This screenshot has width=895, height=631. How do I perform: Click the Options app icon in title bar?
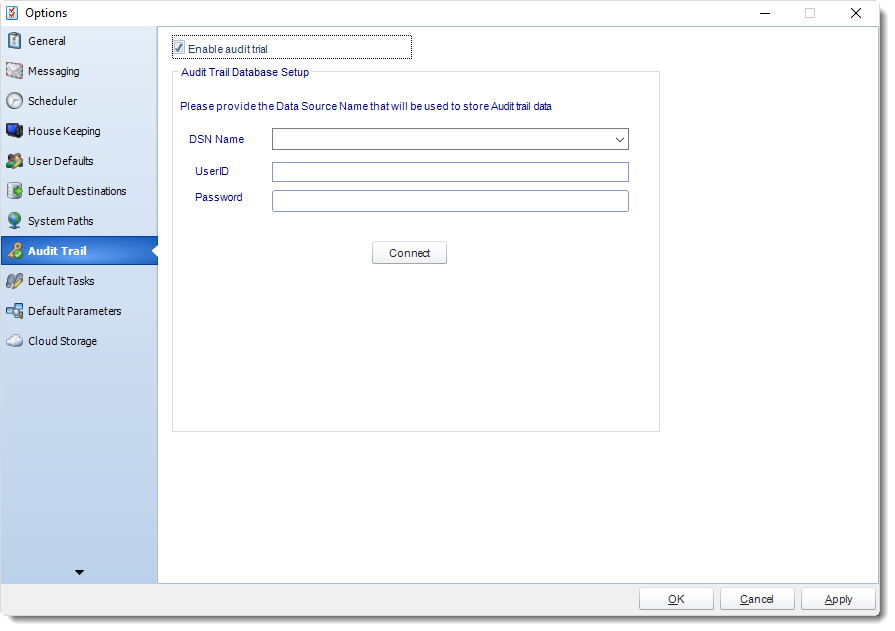(12, 13)
